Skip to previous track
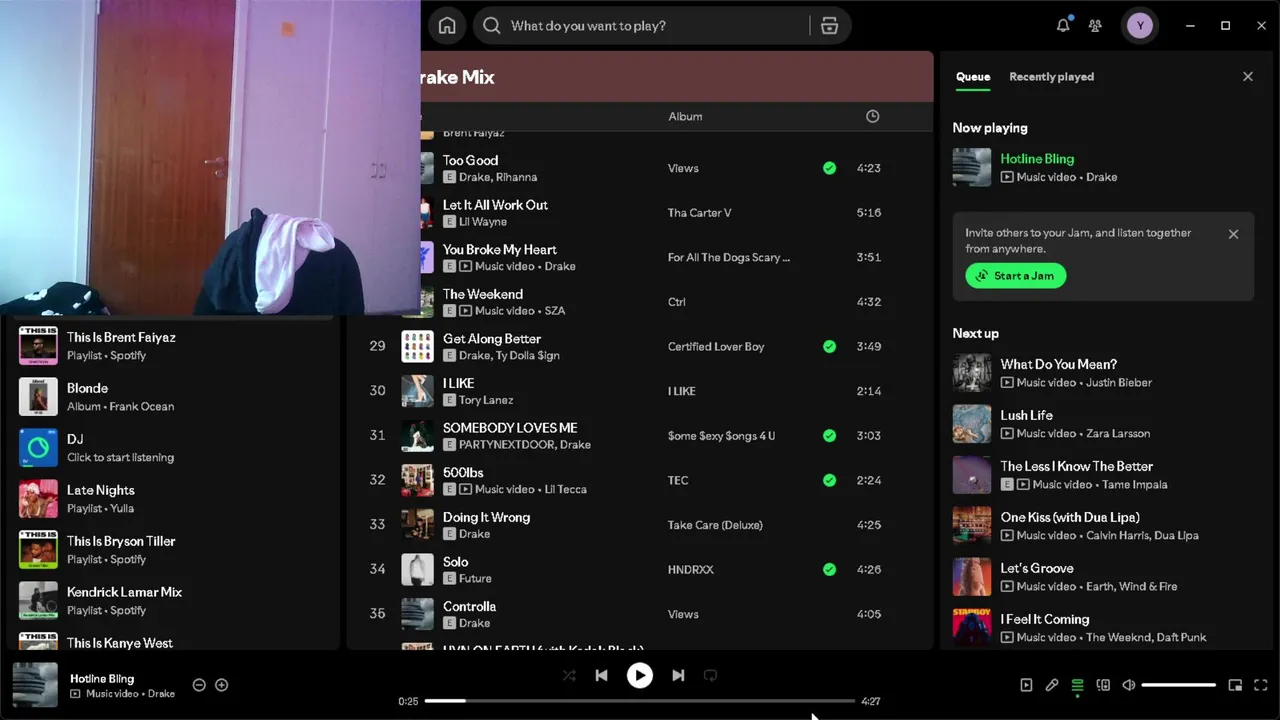Image resolution: width=1280 pixels, height=720 pixels. 601,675
